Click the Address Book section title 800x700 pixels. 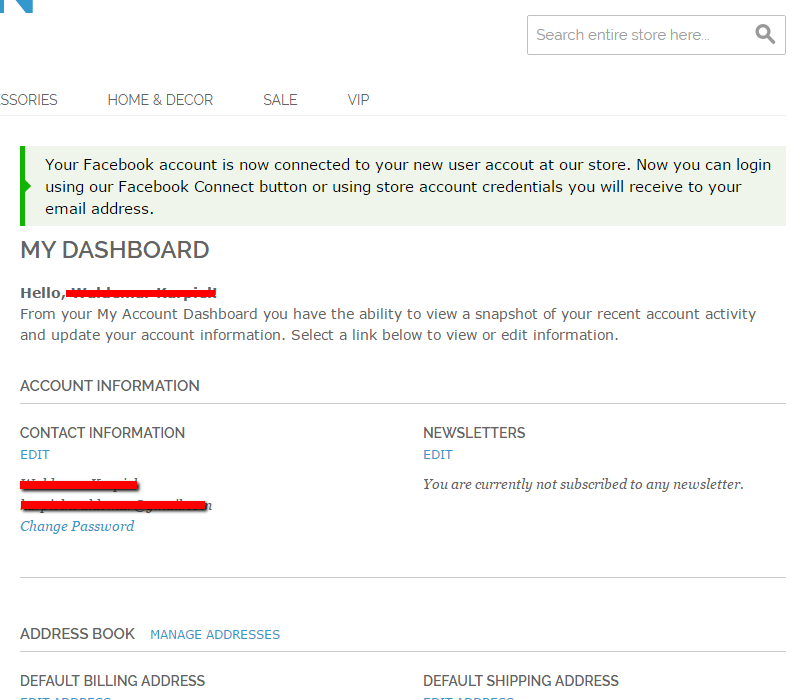77,634
